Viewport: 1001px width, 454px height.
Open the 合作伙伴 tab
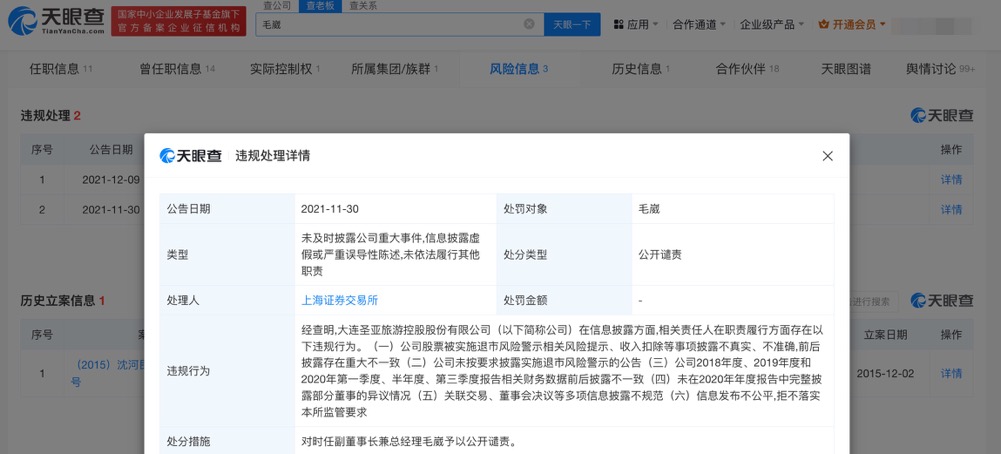click(747, 69)
